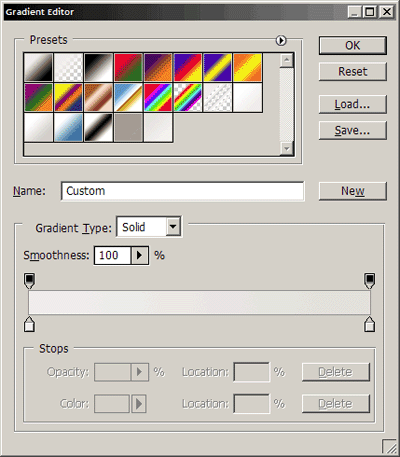Click the presets scrollbar down arrow

coord(287,148)
